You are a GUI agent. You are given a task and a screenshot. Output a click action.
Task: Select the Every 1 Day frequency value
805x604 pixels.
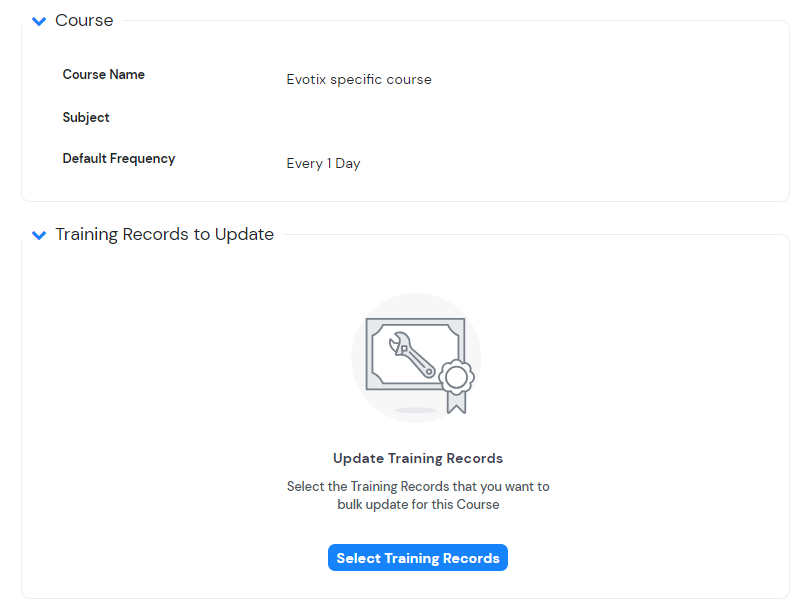(x=323, y=164)
